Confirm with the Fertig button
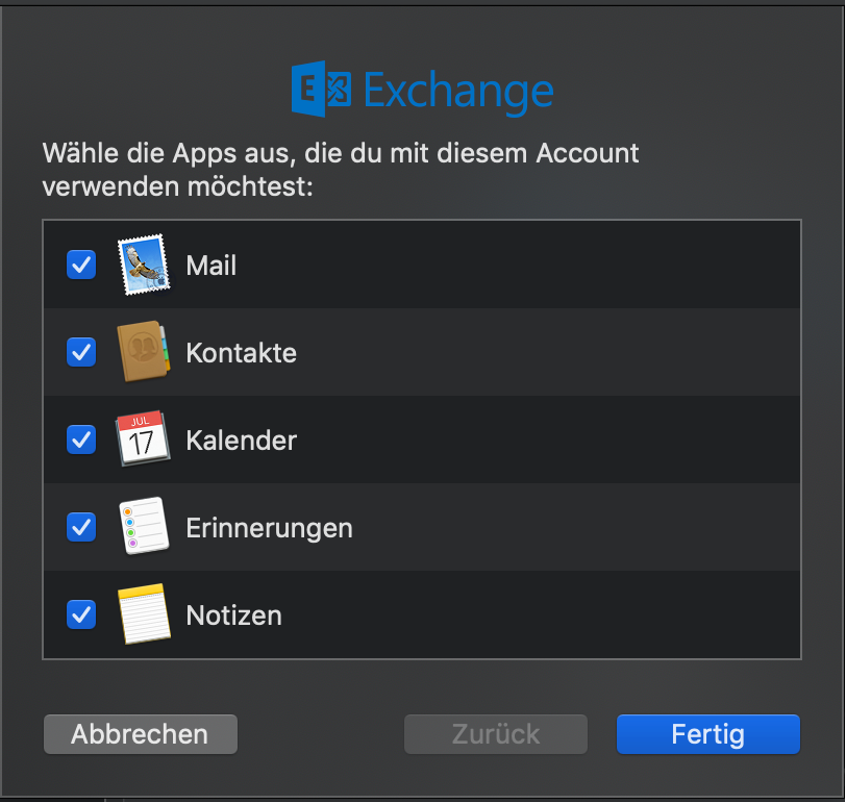Screen dimensions: 845x802 (708, 734)
